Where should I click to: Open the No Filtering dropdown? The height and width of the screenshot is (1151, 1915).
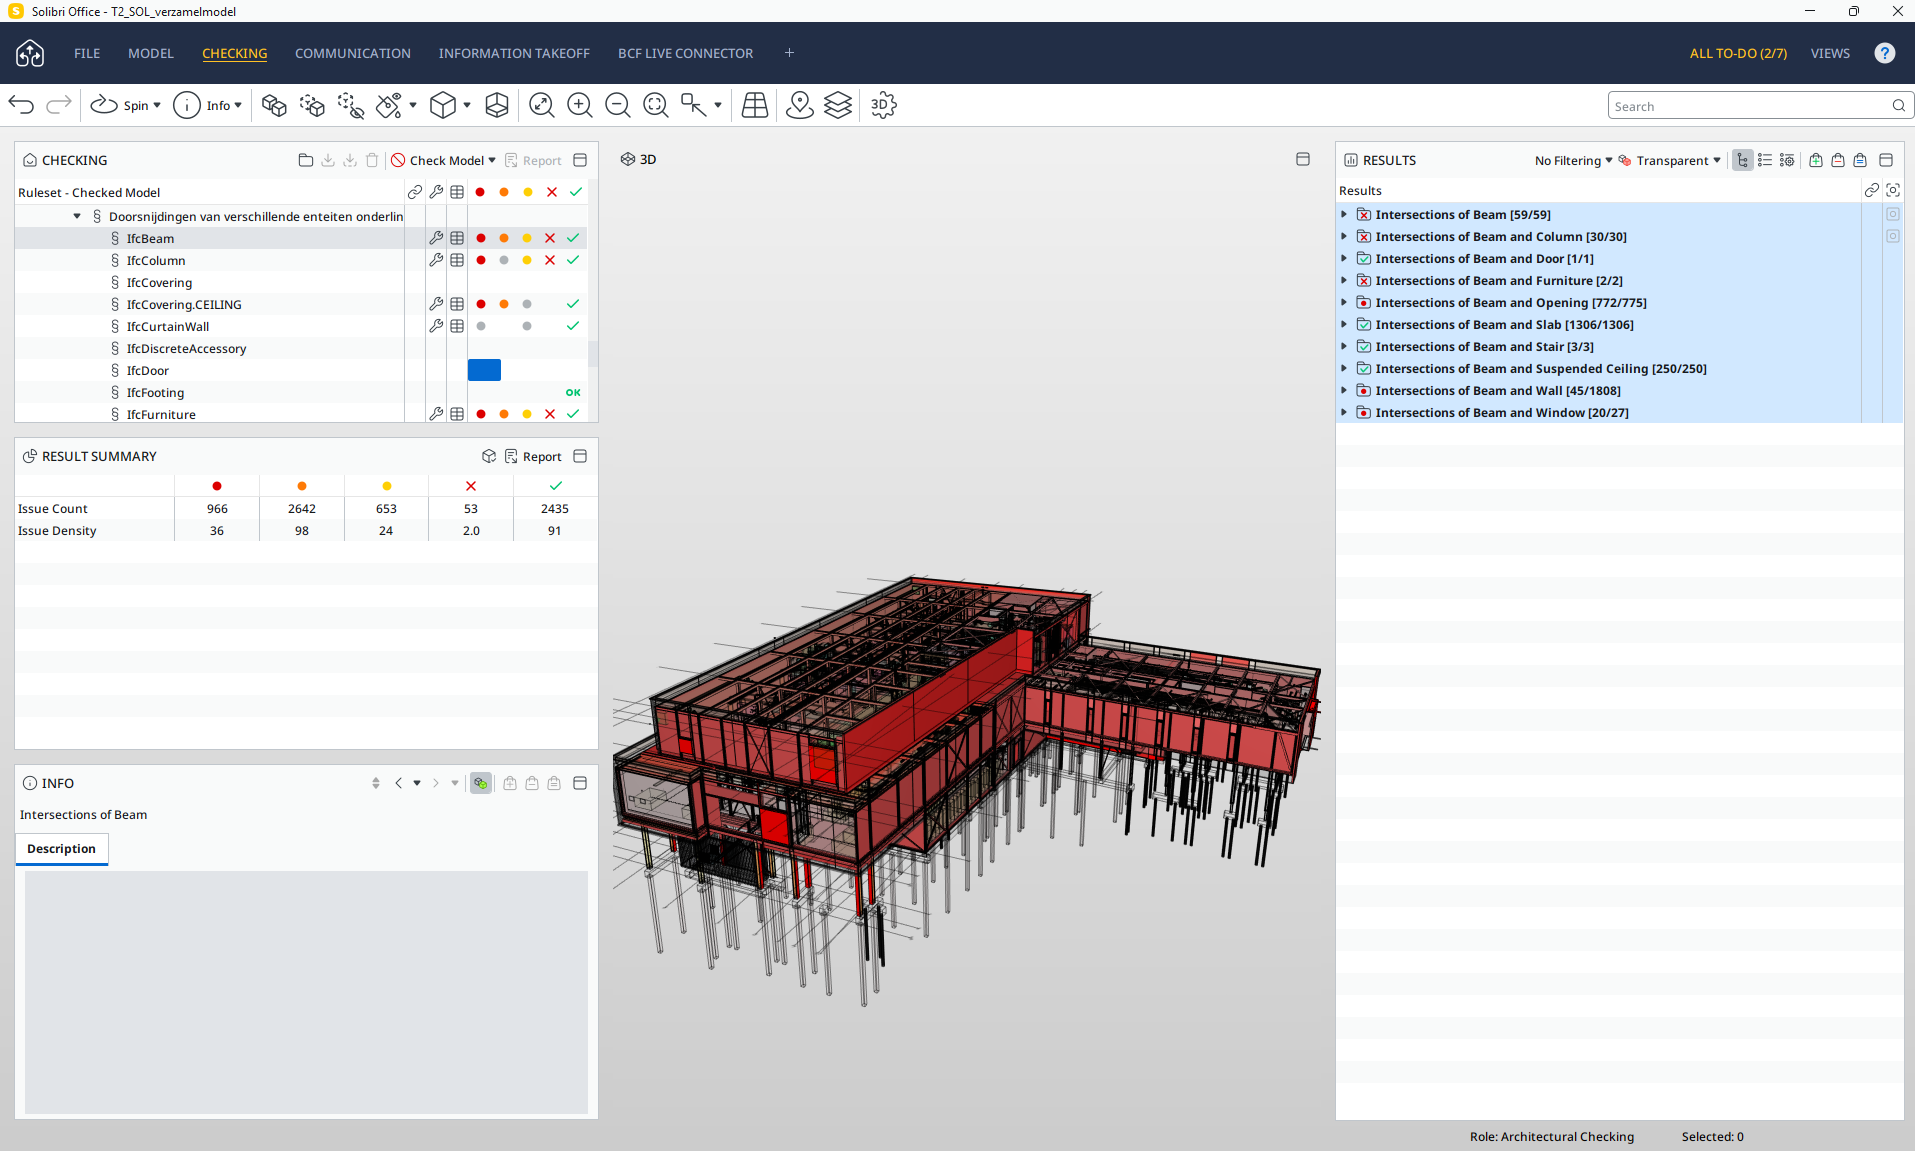click(x=1573, y=160)
